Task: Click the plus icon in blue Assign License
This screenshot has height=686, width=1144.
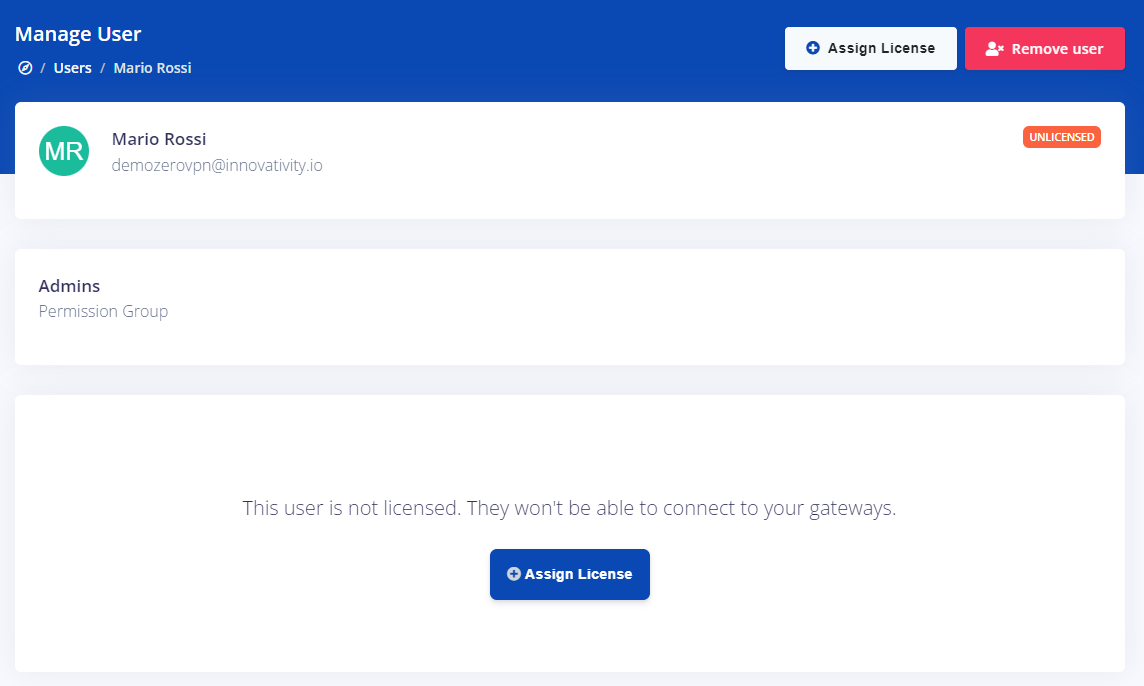Action: tap(514, 574)
